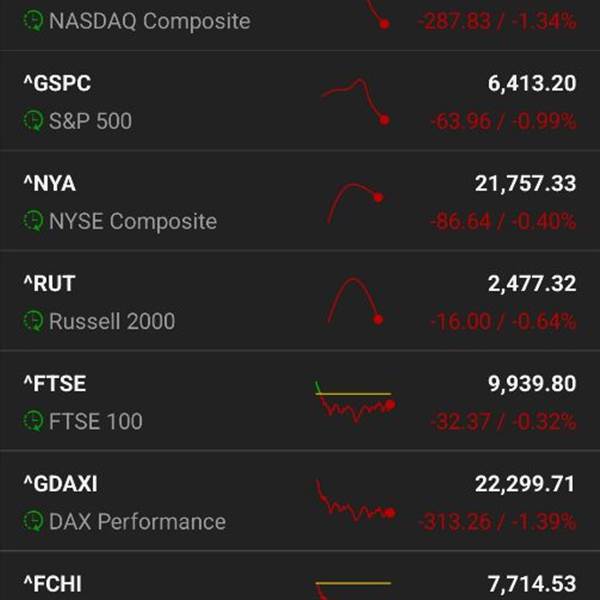The image size is (600, 600).
Task: Open the ^GDAXI ticker entry
Action: [60, 484]
